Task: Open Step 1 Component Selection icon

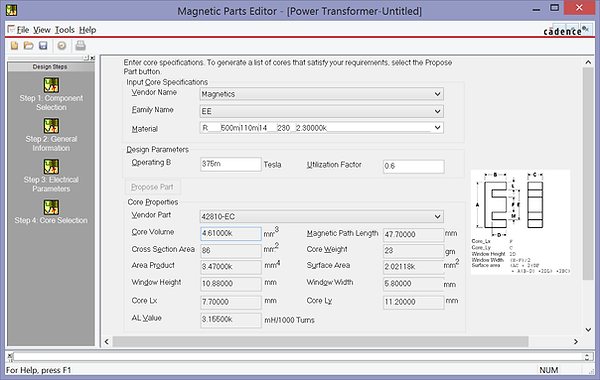Action: click(51, 85)
